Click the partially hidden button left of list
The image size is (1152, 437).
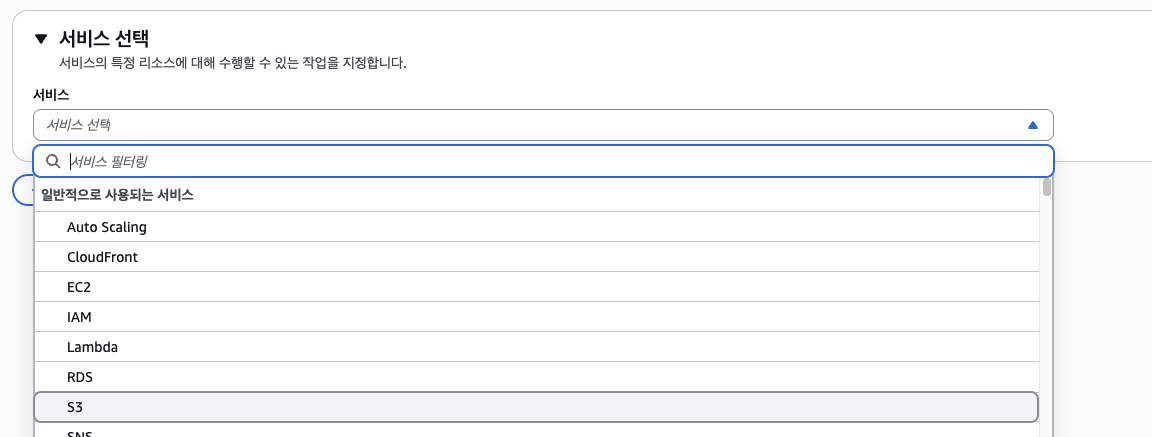click(x=22, y=190)
